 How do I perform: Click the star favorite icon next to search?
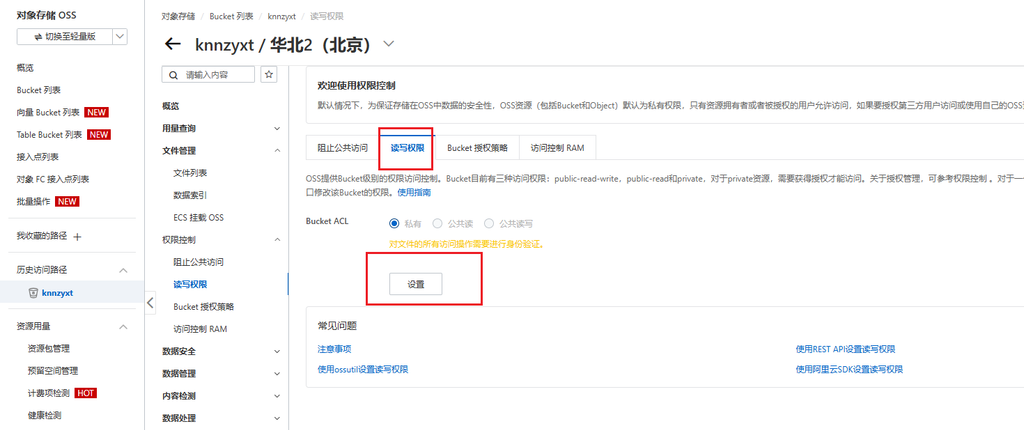coord(268,74)
